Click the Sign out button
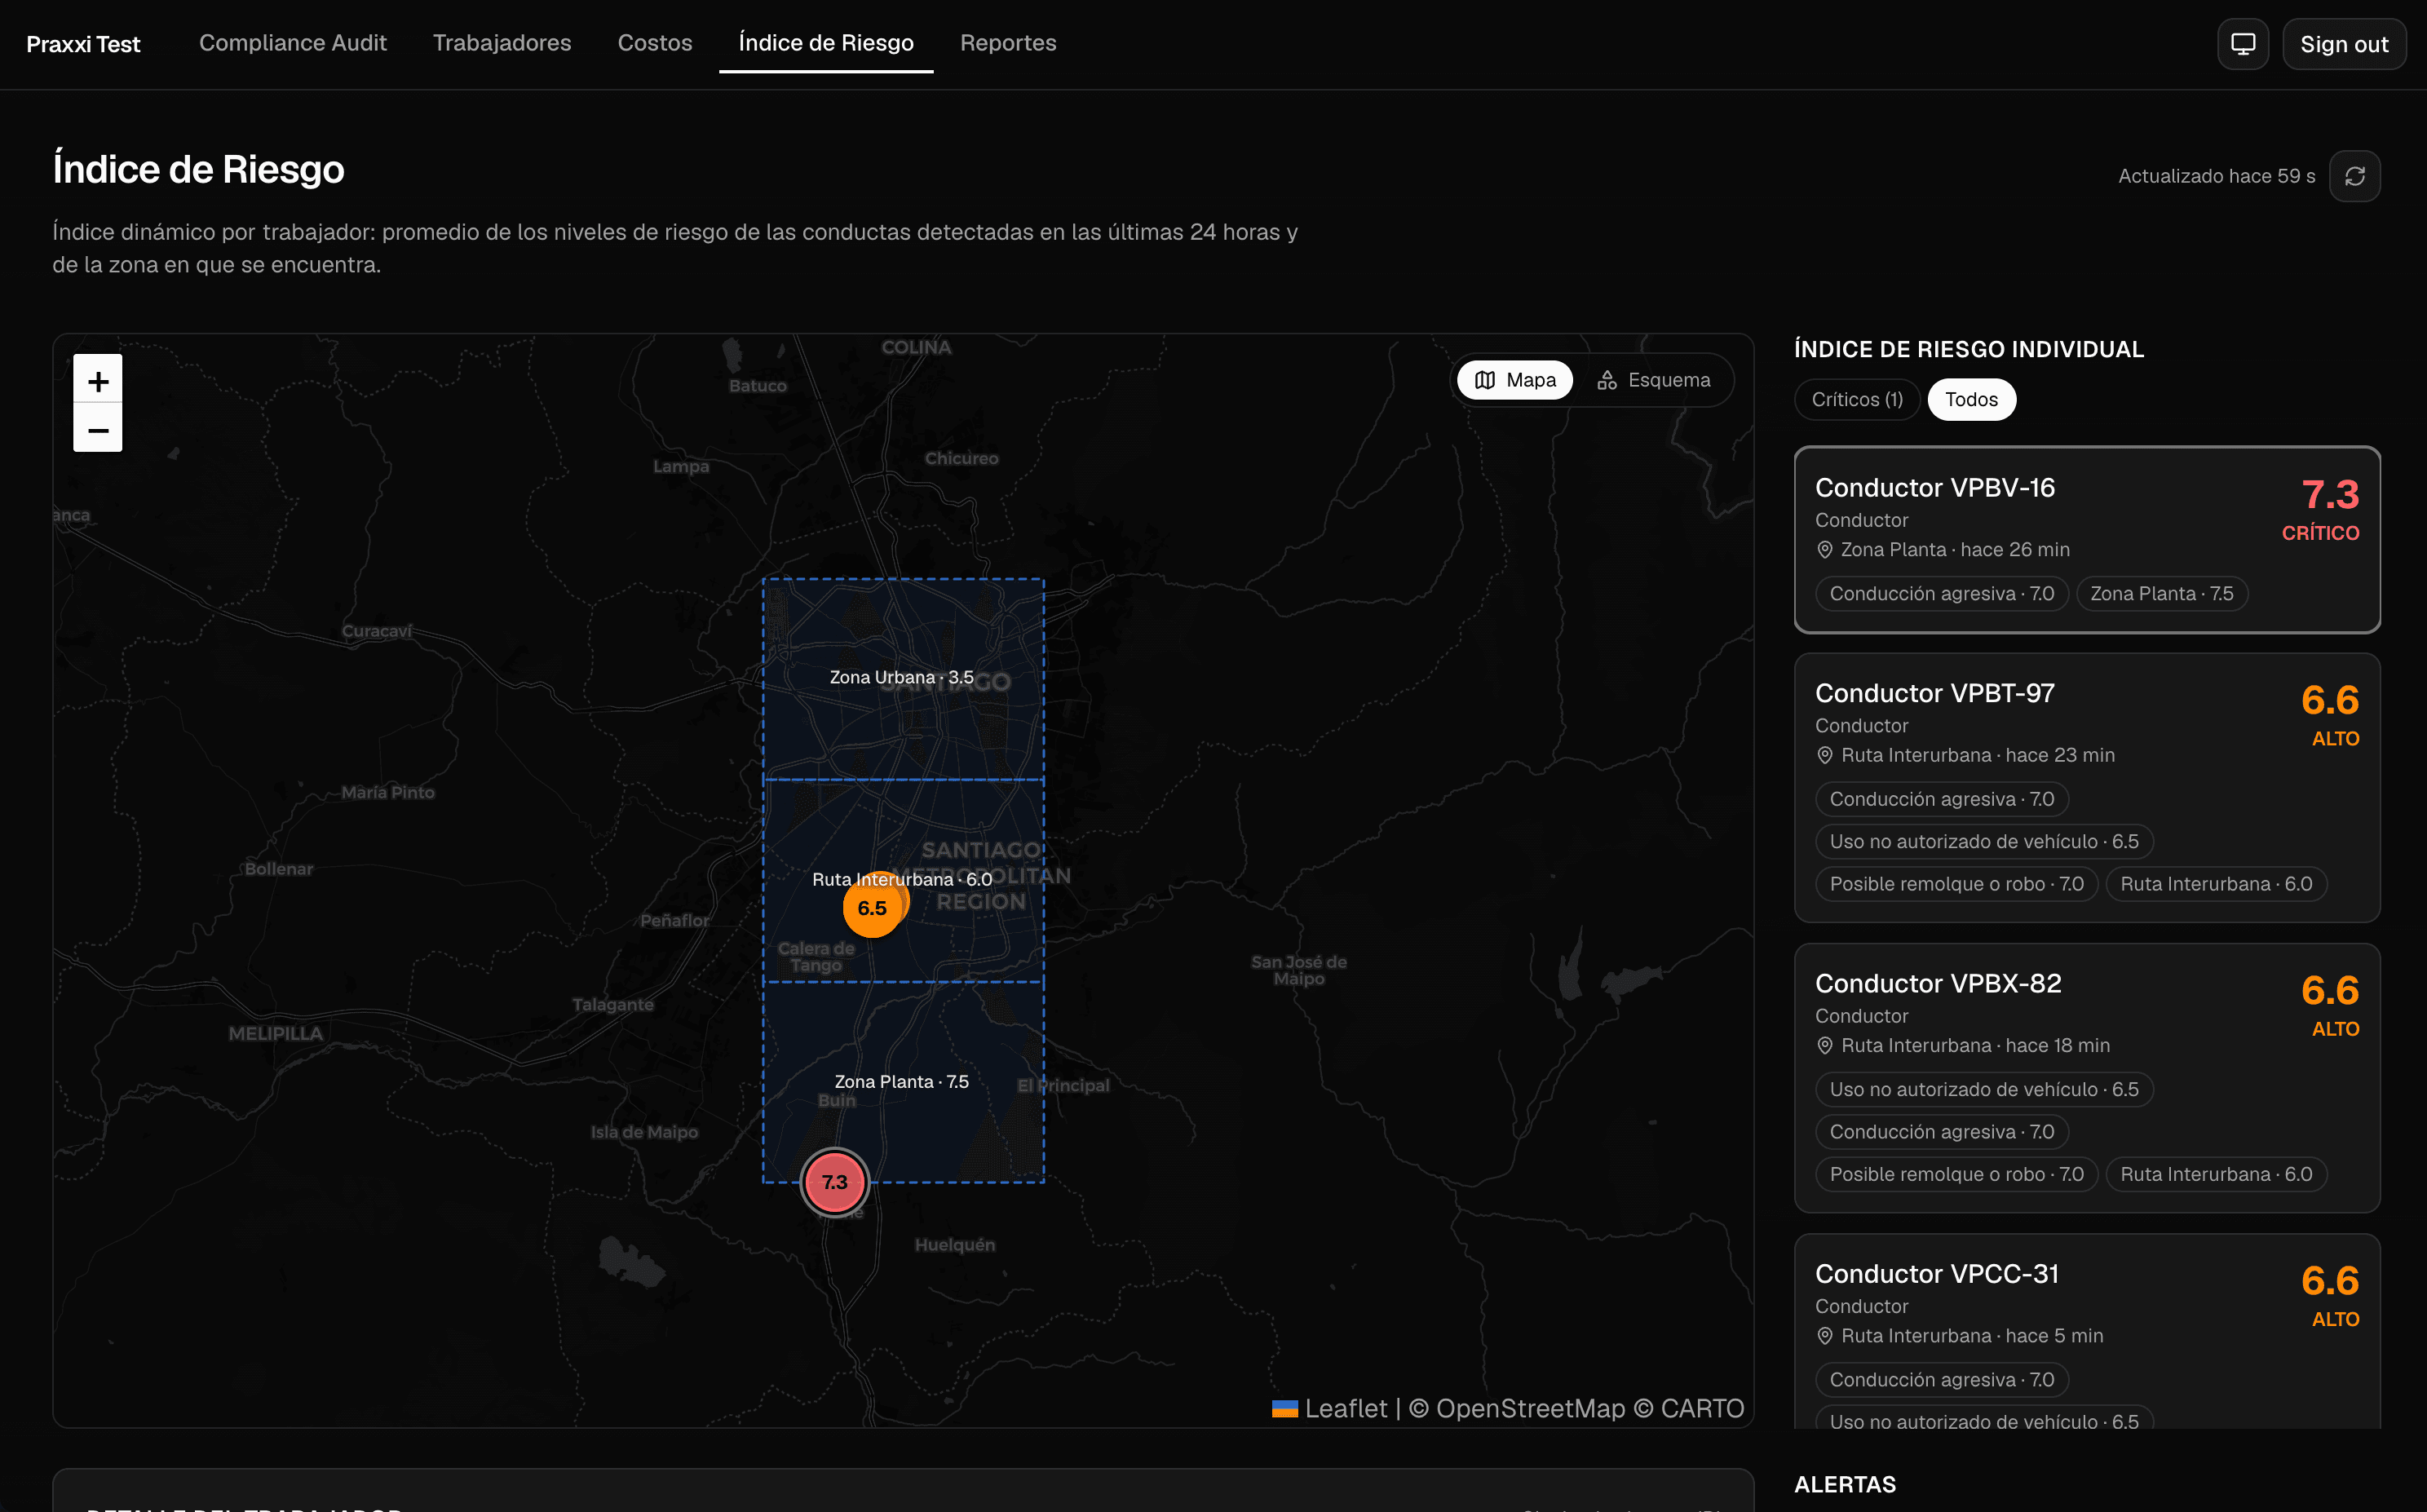This screenshot has height=1512, width=2427. 2344,44
